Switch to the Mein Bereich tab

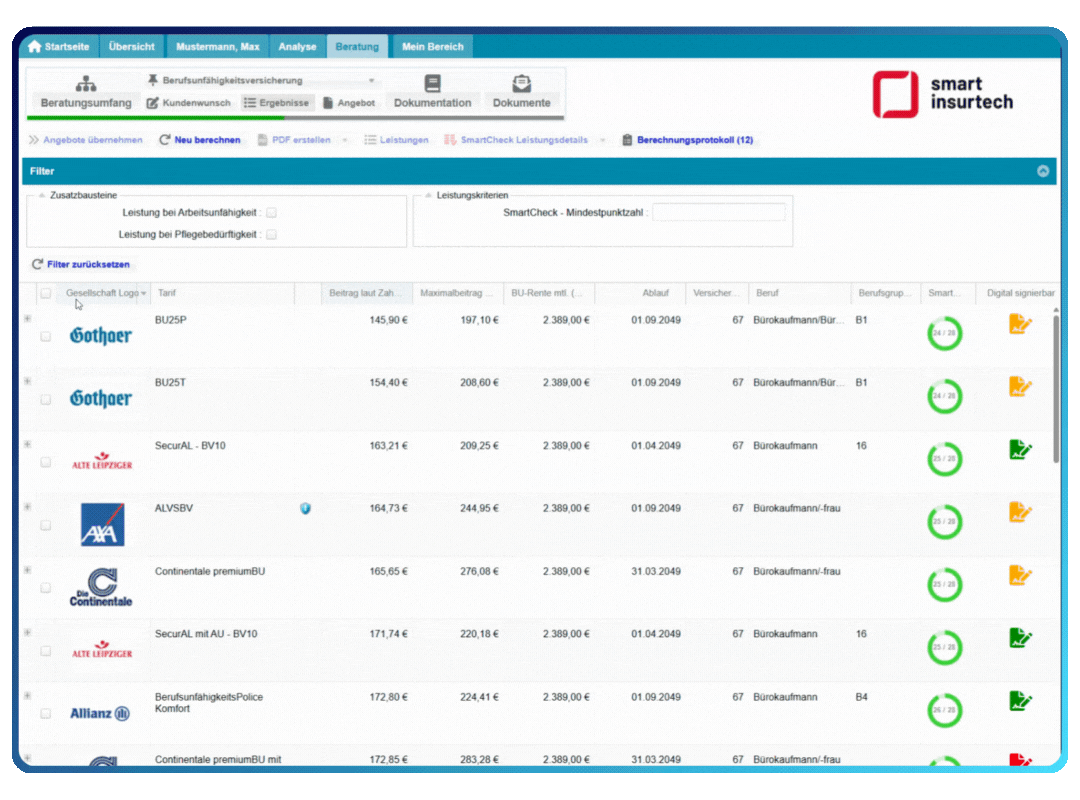[x=432, y=47]
